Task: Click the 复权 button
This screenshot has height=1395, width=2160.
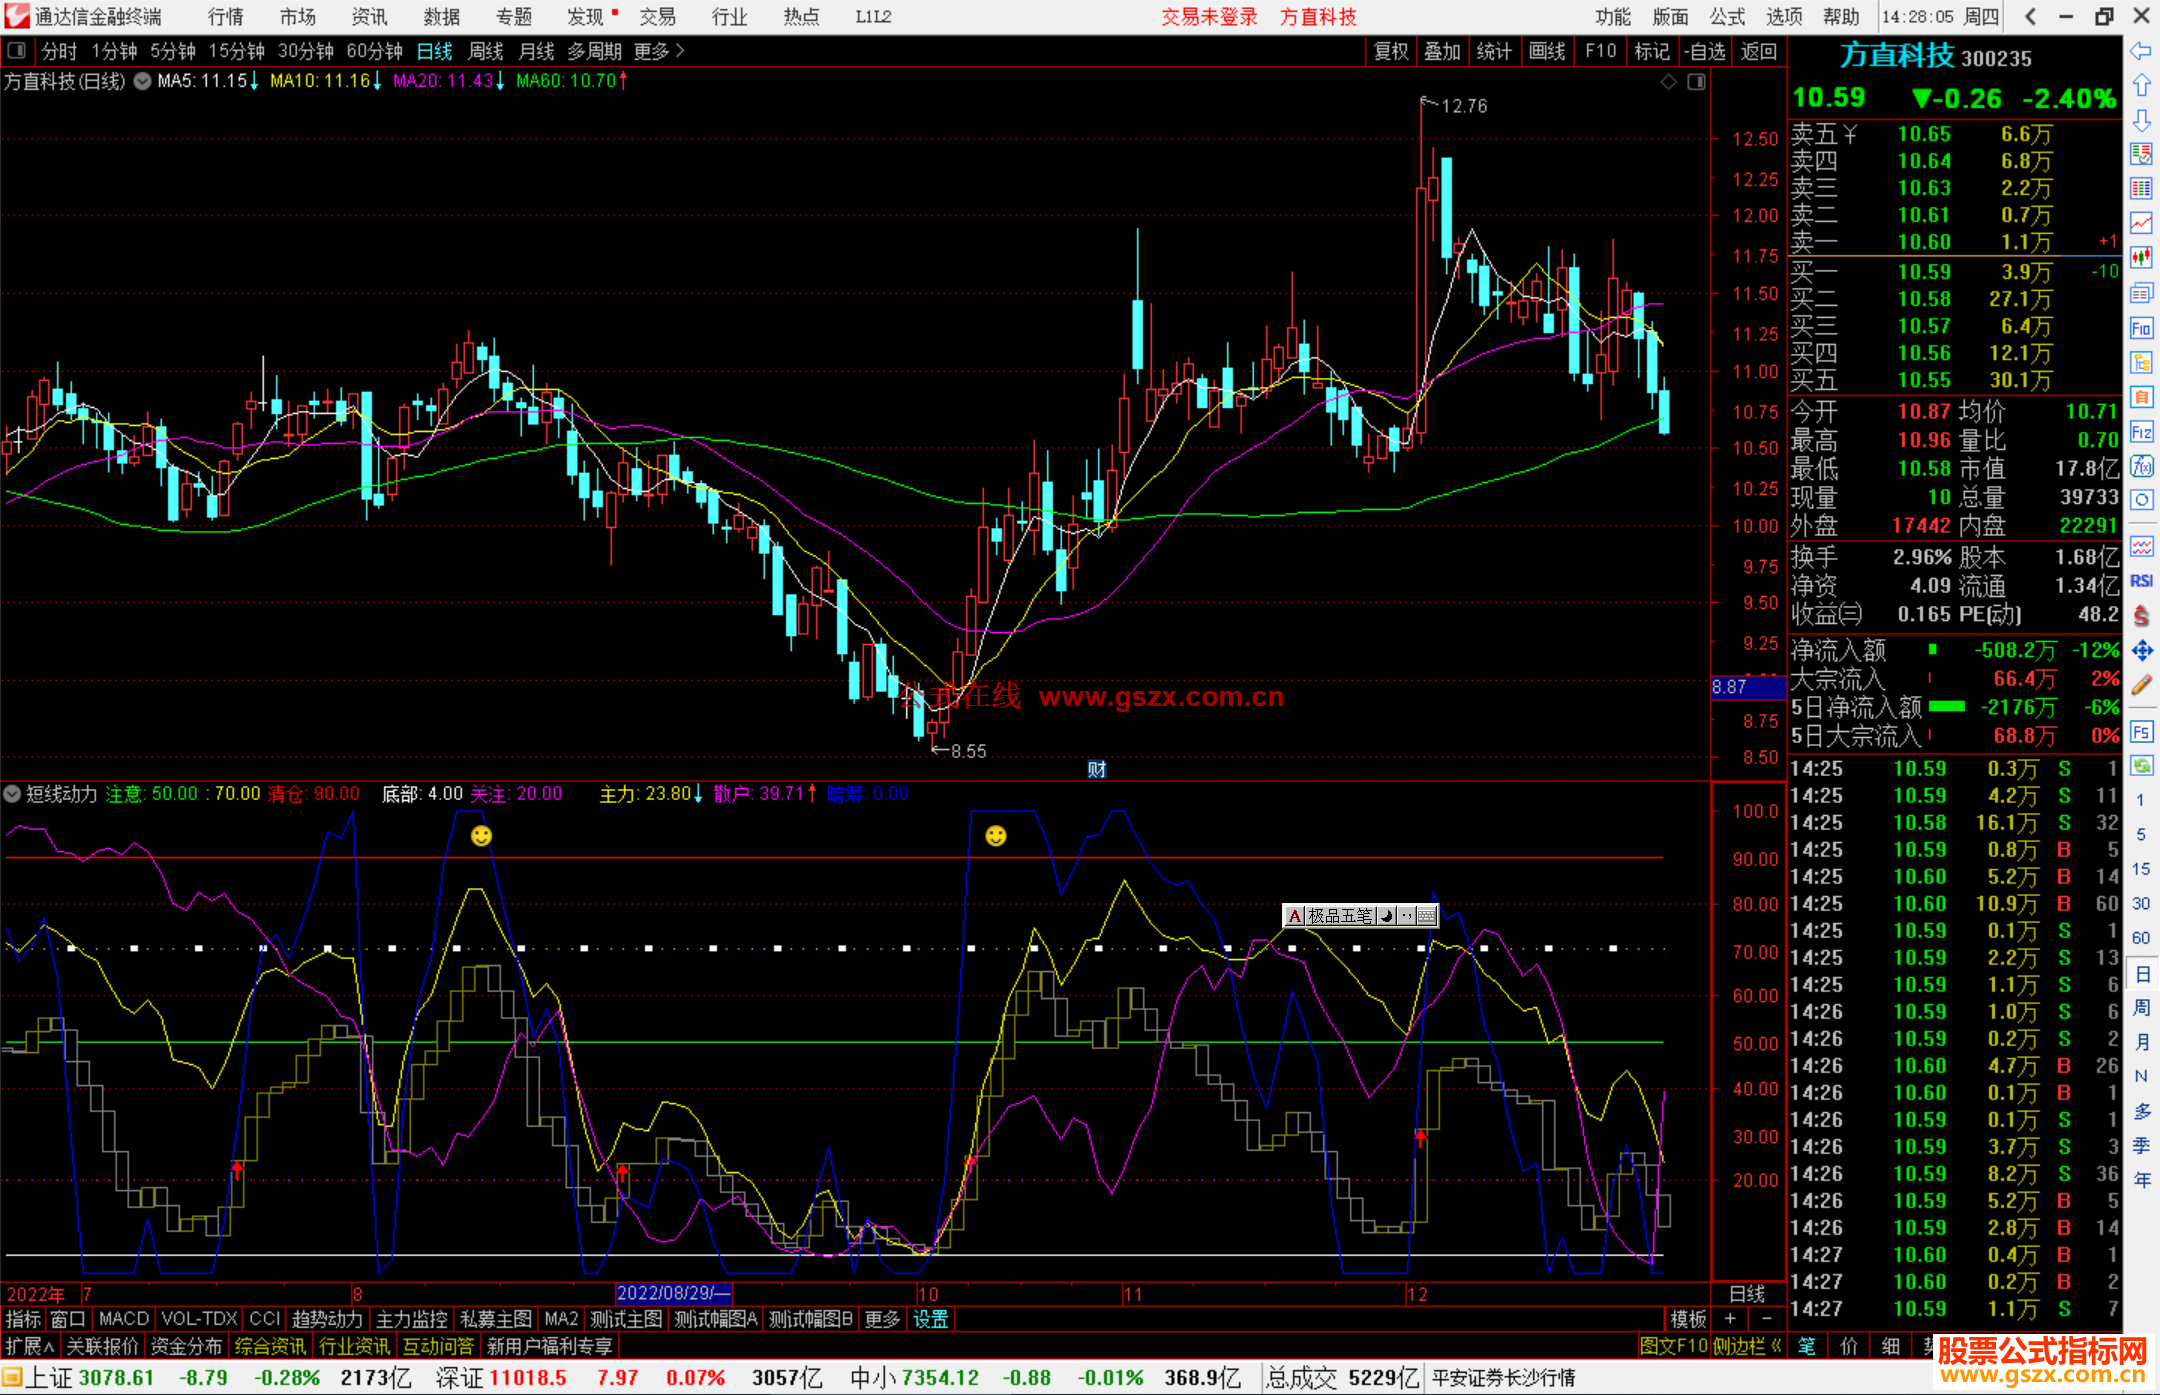Action: coord(1391,51)
